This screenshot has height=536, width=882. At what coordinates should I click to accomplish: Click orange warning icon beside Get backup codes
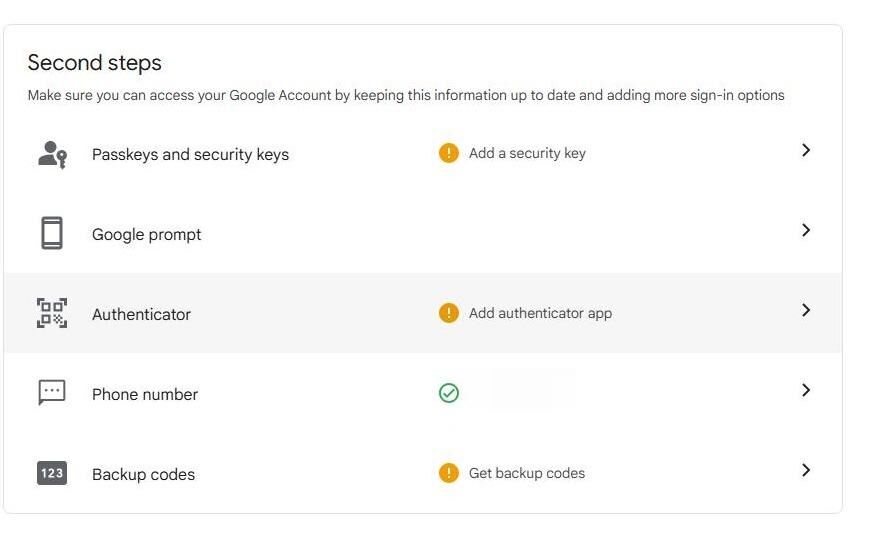tap(448, 473)
